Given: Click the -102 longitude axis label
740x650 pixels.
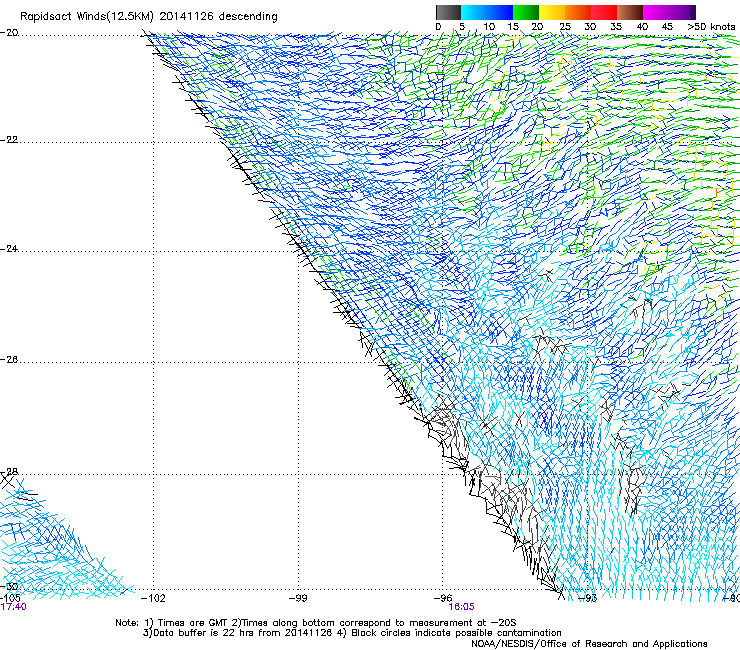Looking at the screenshot, I should pyautogui.click(x=153, y=598).
